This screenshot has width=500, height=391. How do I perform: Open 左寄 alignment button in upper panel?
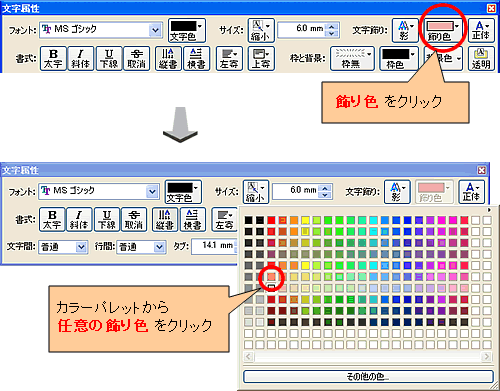(x=229, y=59)
